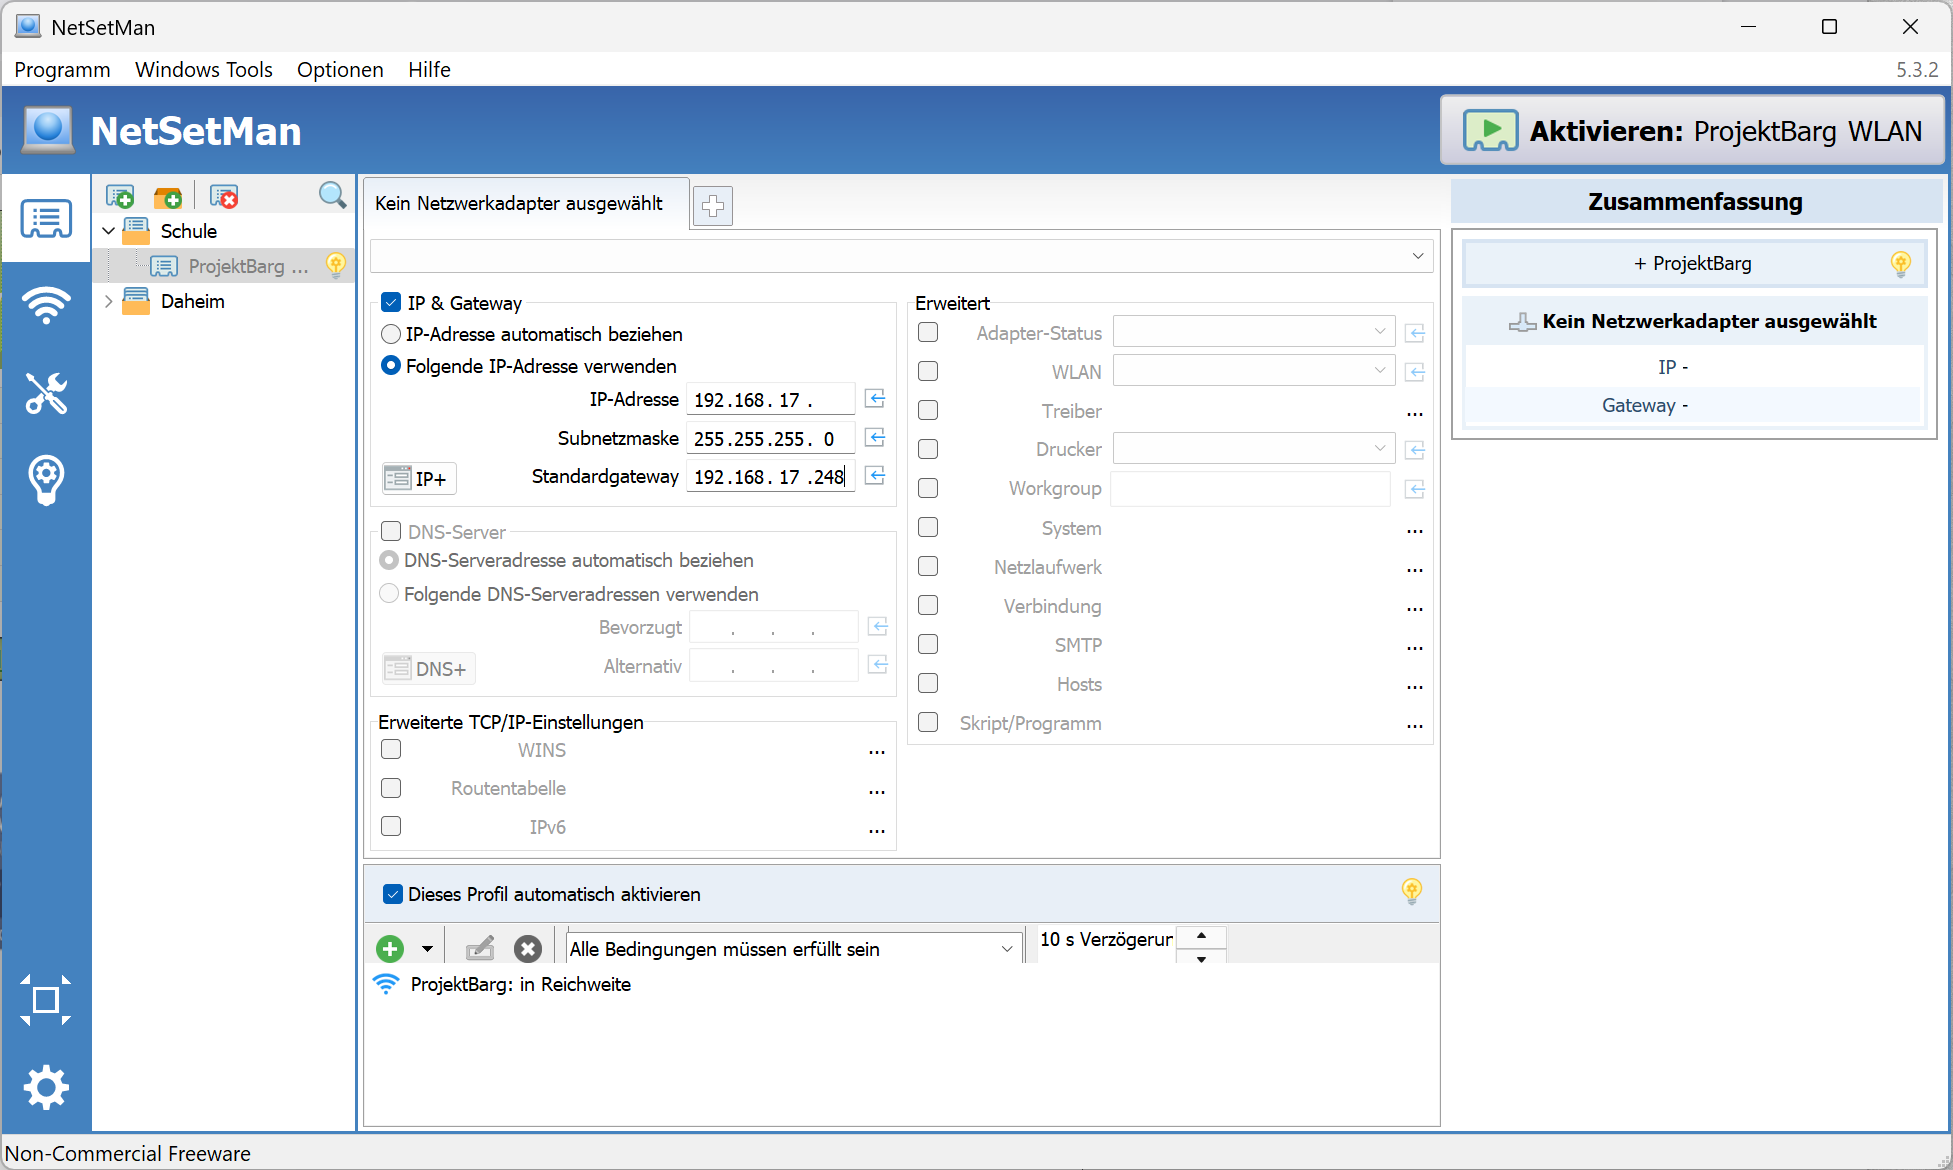Enable the IPv6 checkbox
Viewport: 1953px width, 1170px height.
click(x=391, y=826)
